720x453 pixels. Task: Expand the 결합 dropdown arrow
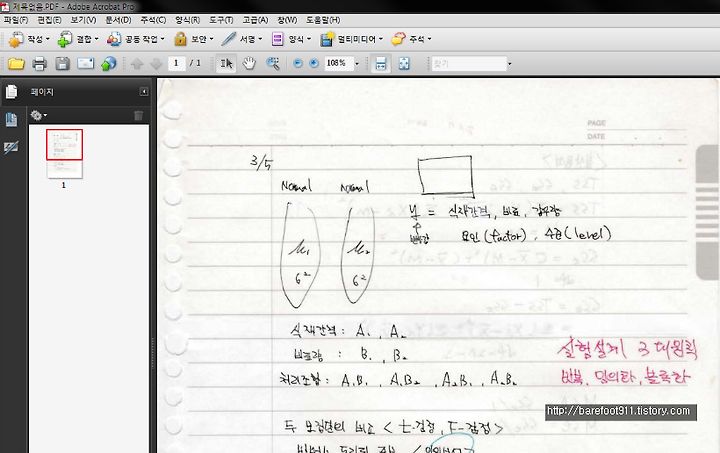point(96,39)
